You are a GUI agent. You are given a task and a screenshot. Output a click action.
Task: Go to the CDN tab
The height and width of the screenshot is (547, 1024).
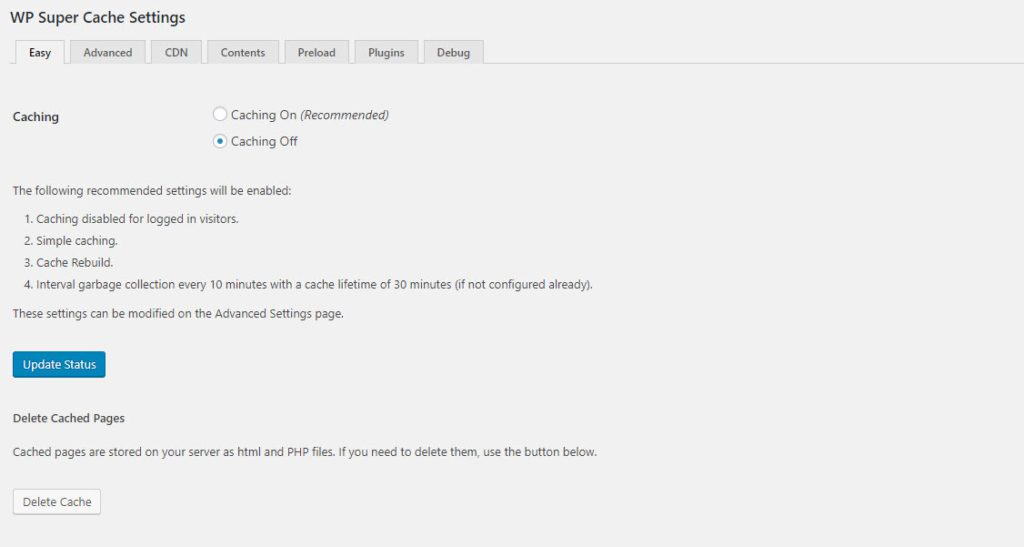pyautogui.click(x=176, y=53)
